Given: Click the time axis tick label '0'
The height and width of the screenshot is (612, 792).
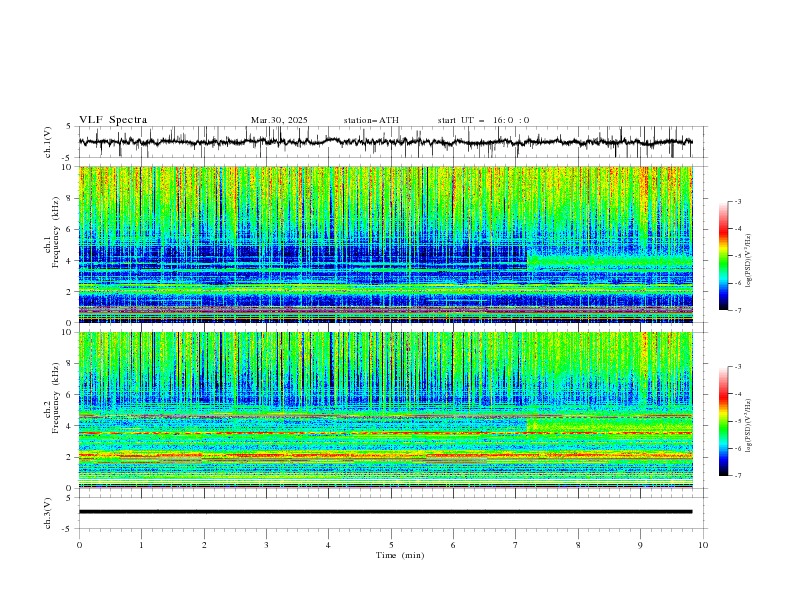Looking at the screenshot, I should click(79, 545).
